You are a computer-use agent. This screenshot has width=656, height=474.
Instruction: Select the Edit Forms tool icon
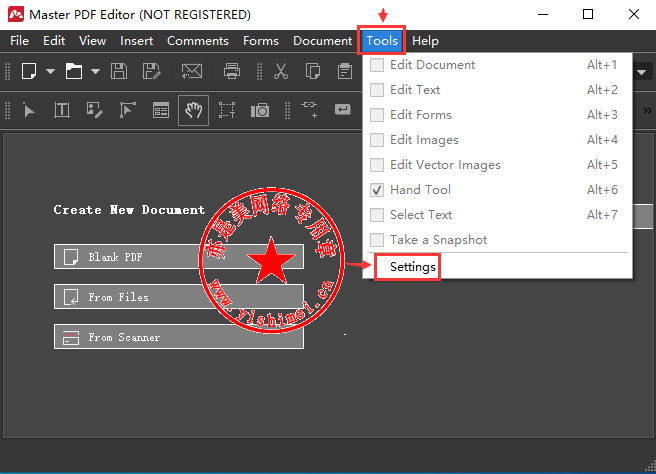coord(161,110)
